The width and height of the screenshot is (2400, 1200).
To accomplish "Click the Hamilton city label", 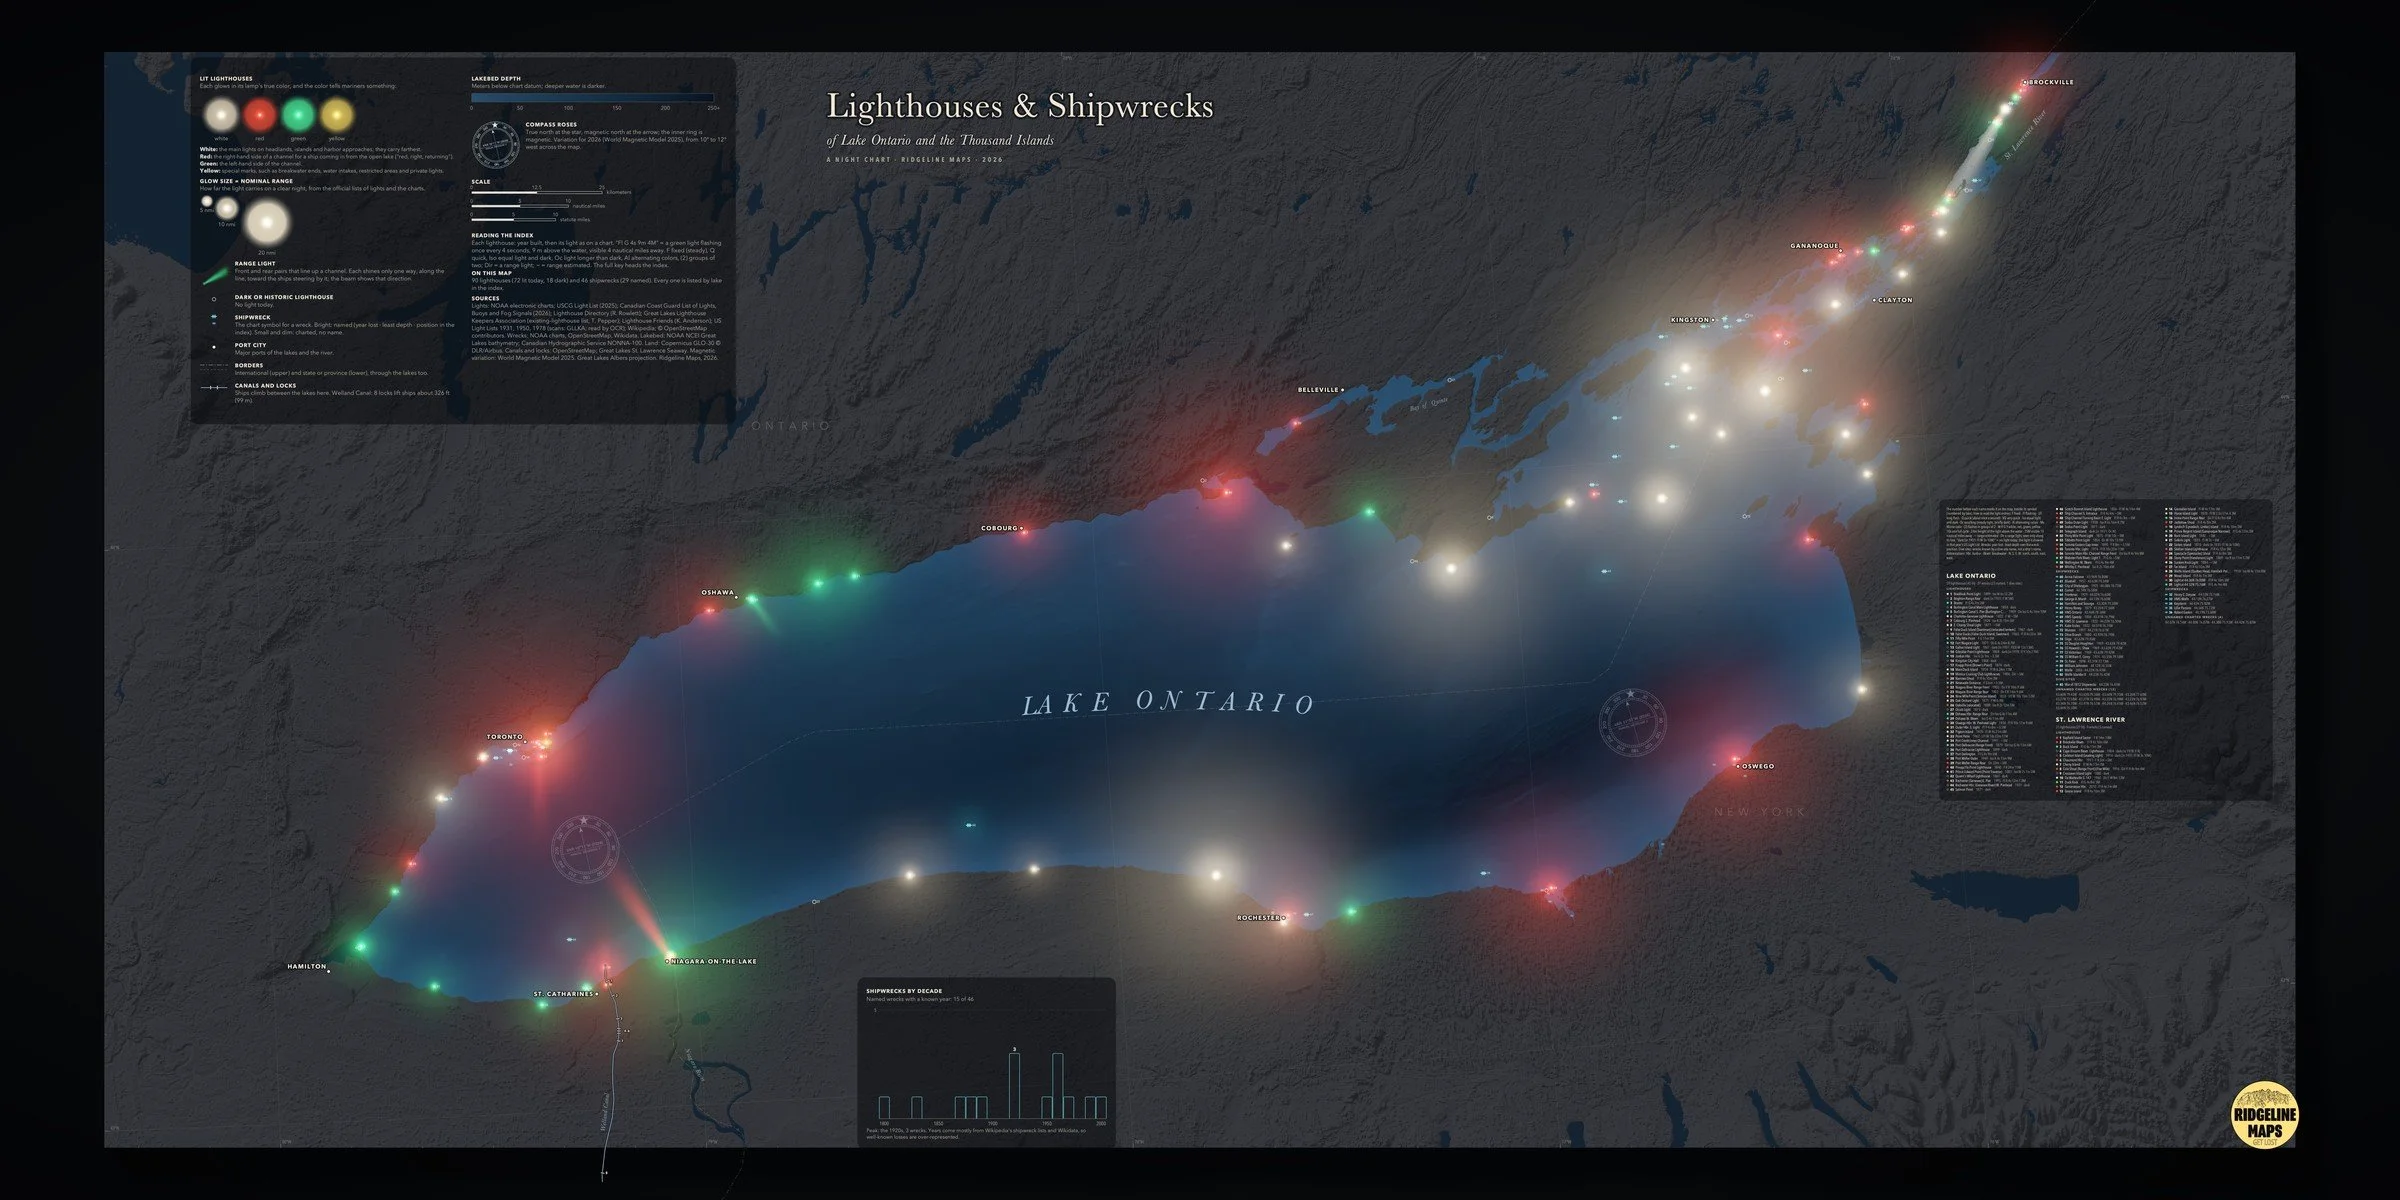I will pos(307,967).
